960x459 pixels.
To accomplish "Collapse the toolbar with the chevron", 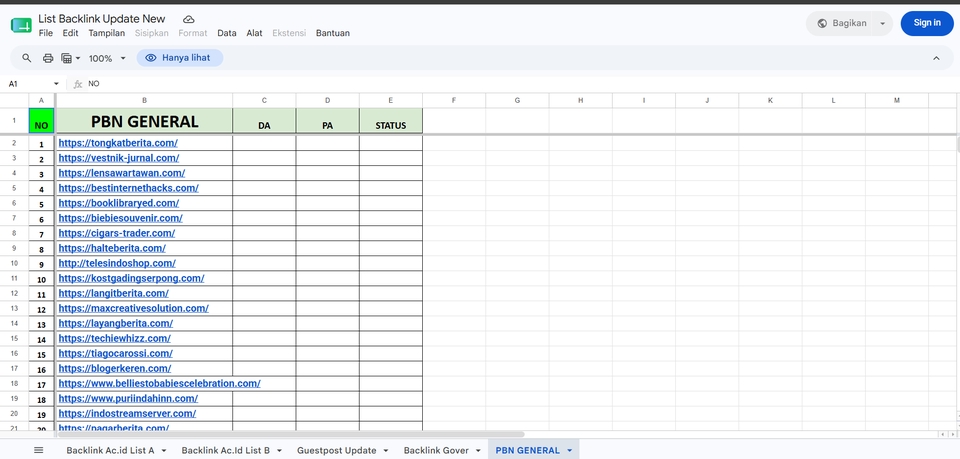I will 936,58.
